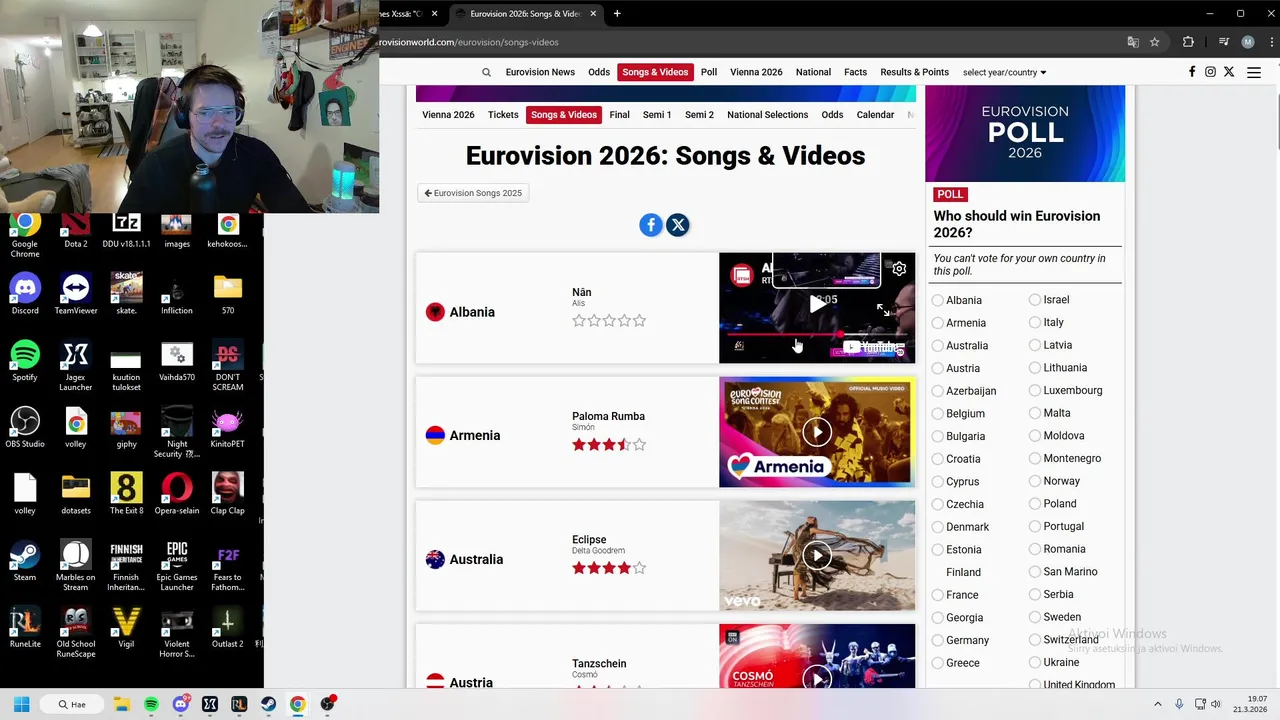Go back to Eurovision Songs 2025
The height and width of the screenshot is (720, 1280).
473,193
